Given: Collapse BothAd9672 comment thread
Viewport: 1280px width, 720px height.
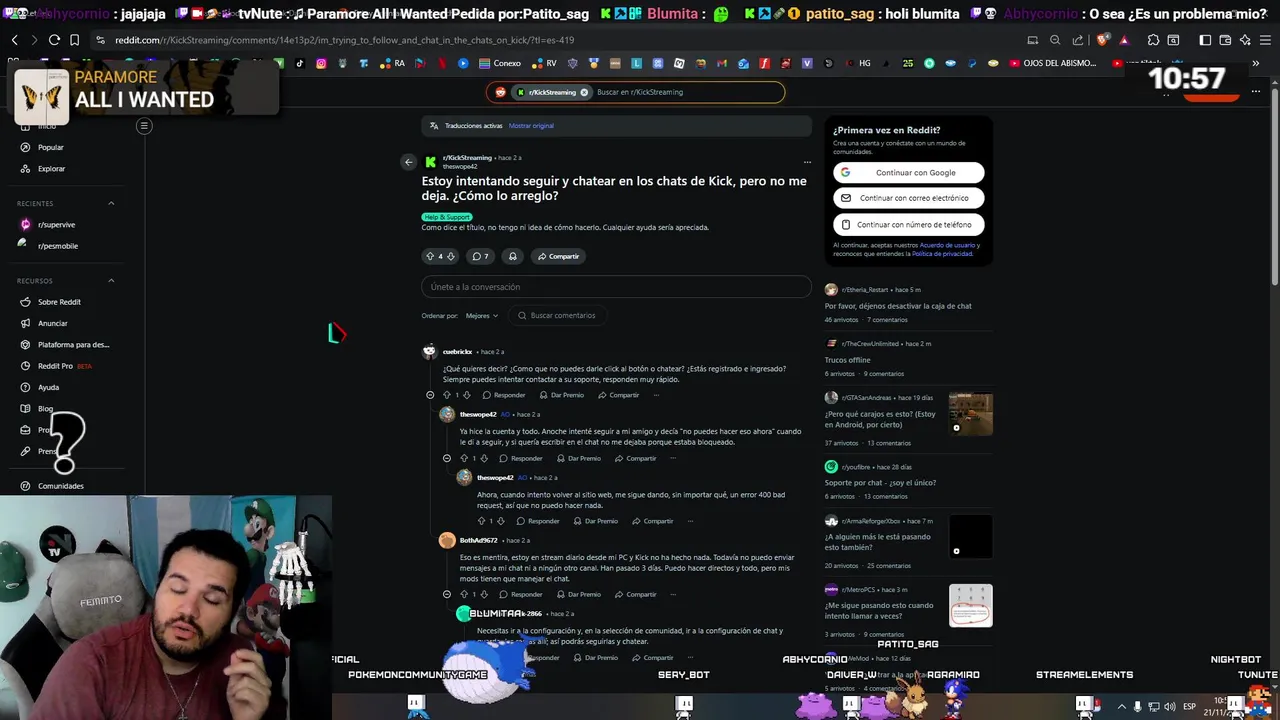Looking at the screenshot, I should [x=447, y=594].
